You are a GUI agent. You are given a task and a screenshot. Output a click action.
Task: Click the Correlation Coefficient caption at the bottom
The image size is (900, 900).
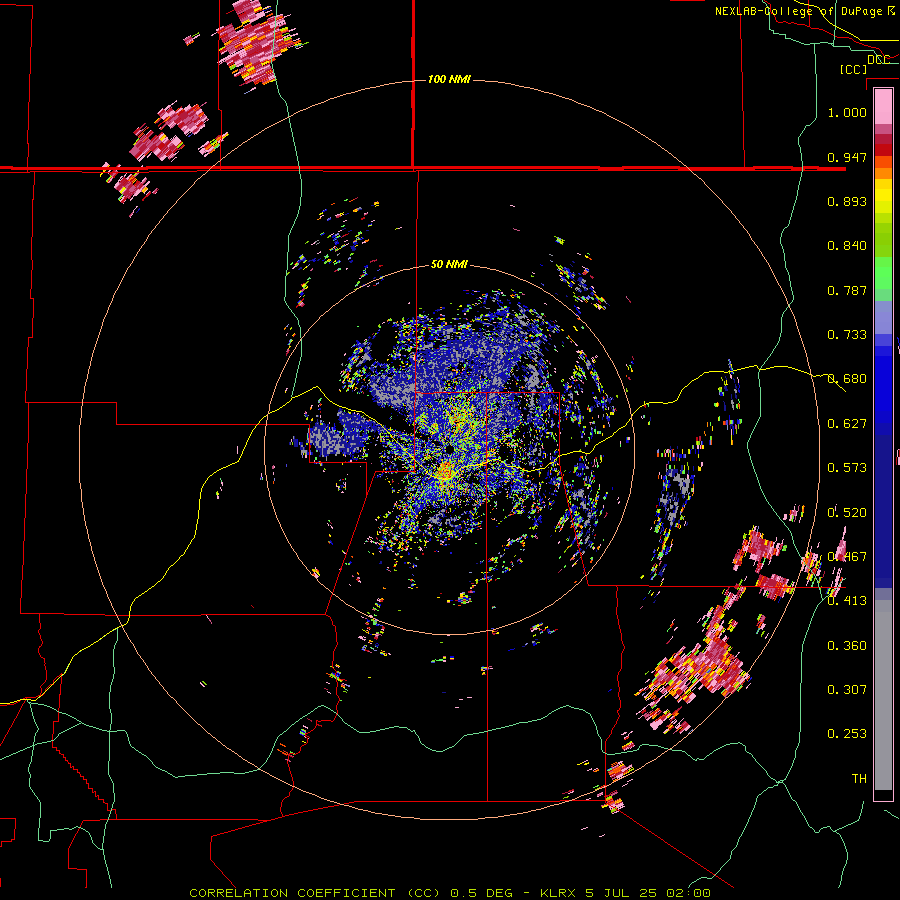(x=450, y=893)
